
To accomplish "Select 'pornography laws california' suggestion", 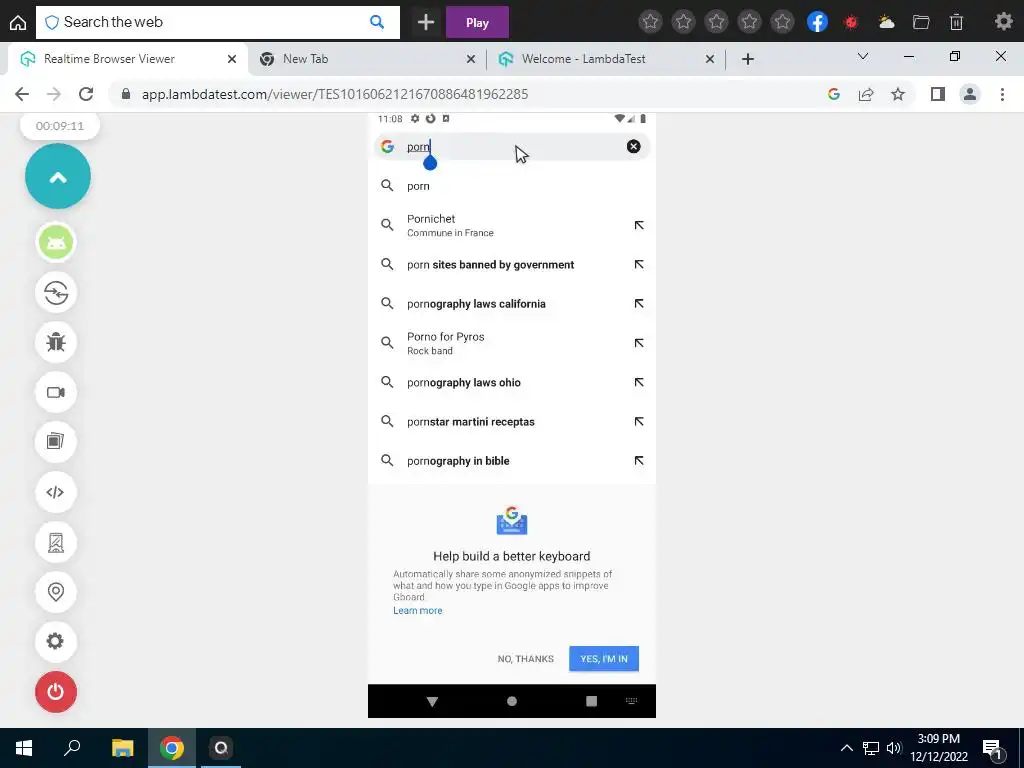I will tap(512, 304).
